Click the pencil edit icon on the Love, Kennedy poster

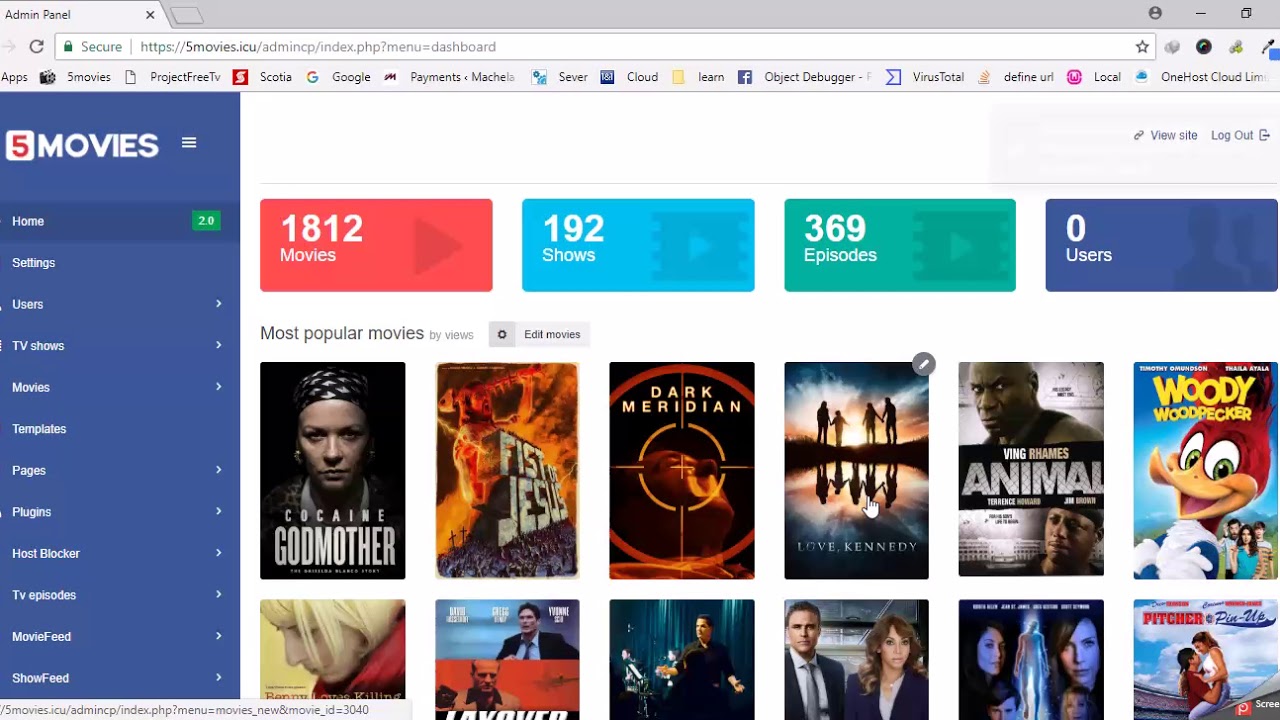924,364
